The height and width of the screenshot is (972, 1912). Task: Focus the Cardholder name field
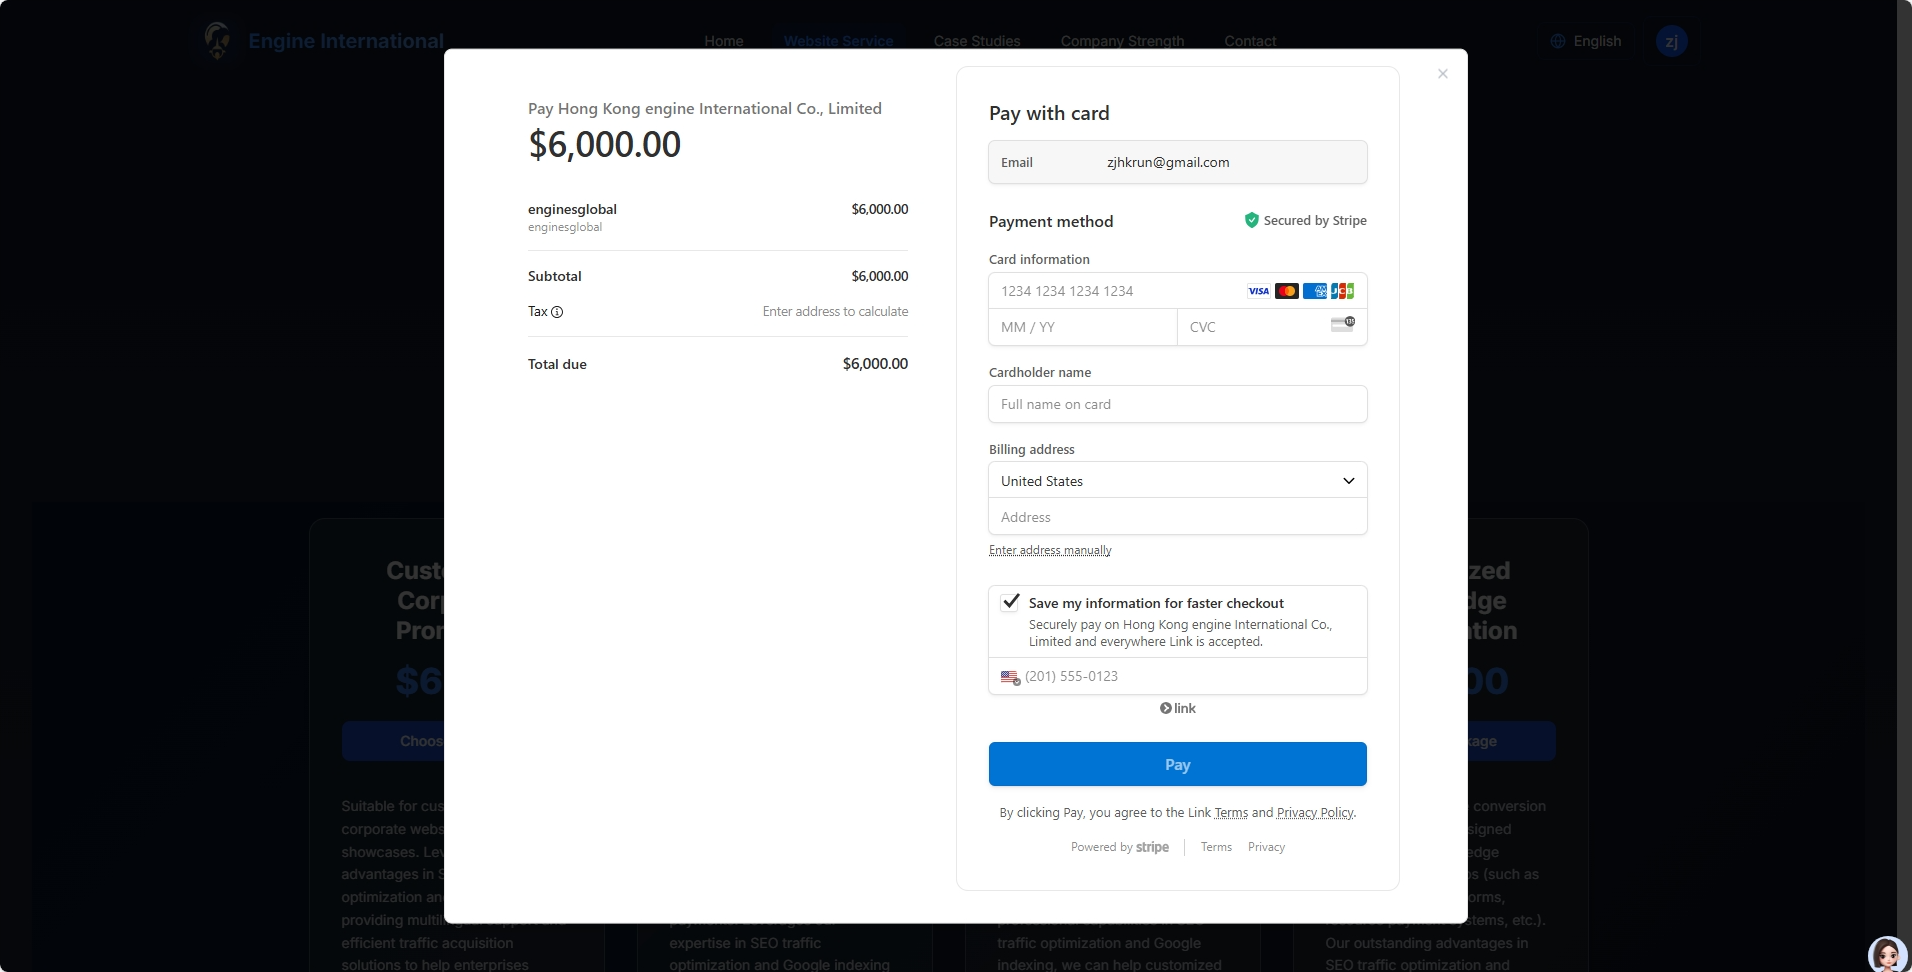[x=1178, y=404]
